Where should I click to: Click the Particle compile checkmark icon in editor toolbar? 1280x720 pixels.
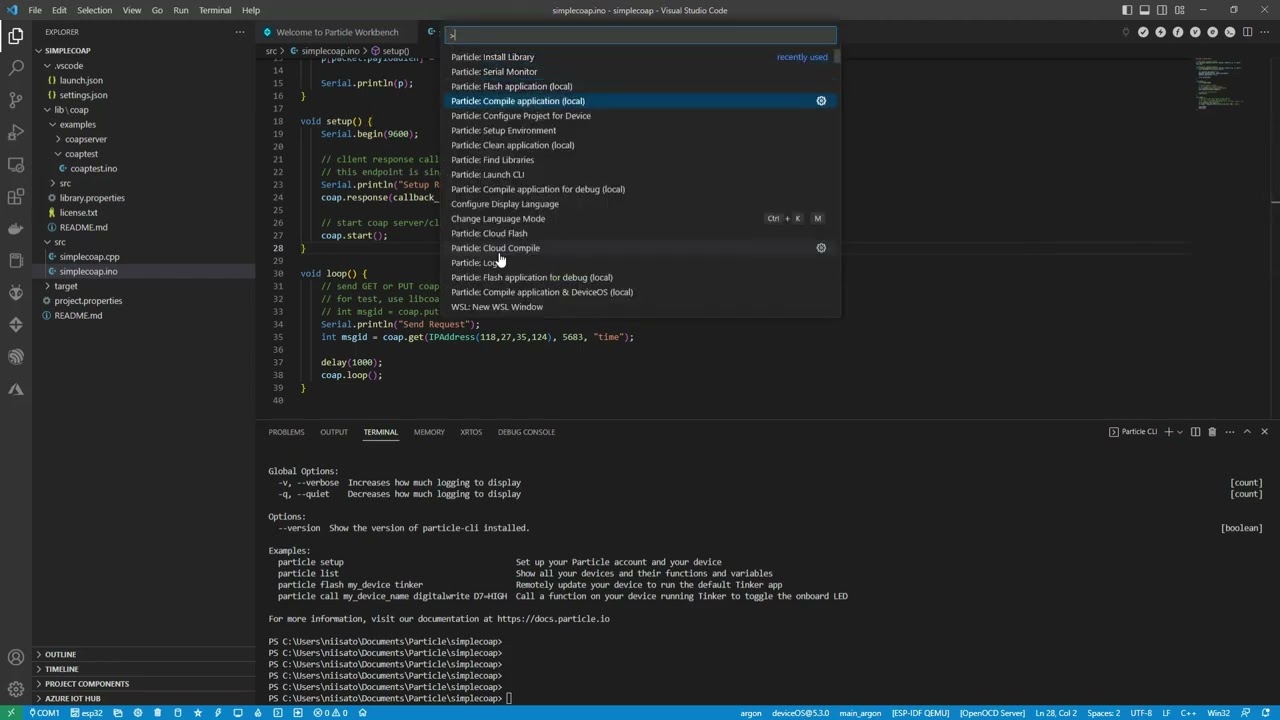(x=1143, y=32)
